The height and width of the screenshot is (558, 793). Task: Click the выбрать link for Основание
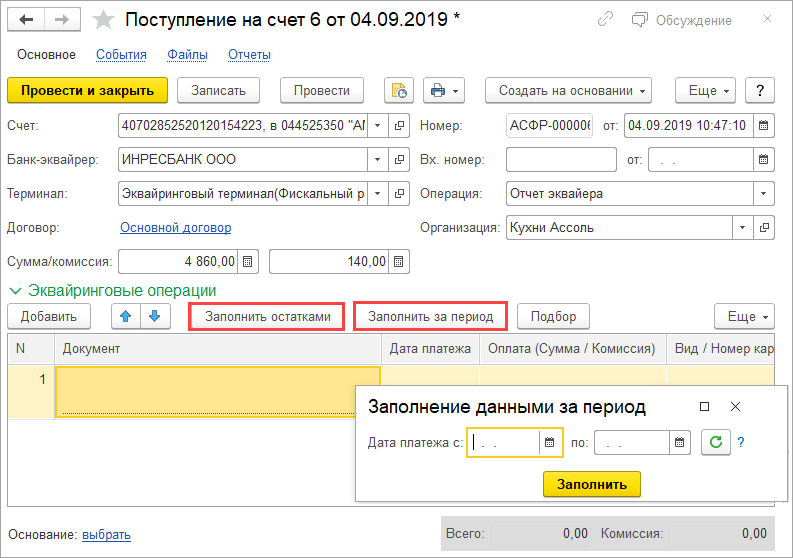tap(106, 534)
